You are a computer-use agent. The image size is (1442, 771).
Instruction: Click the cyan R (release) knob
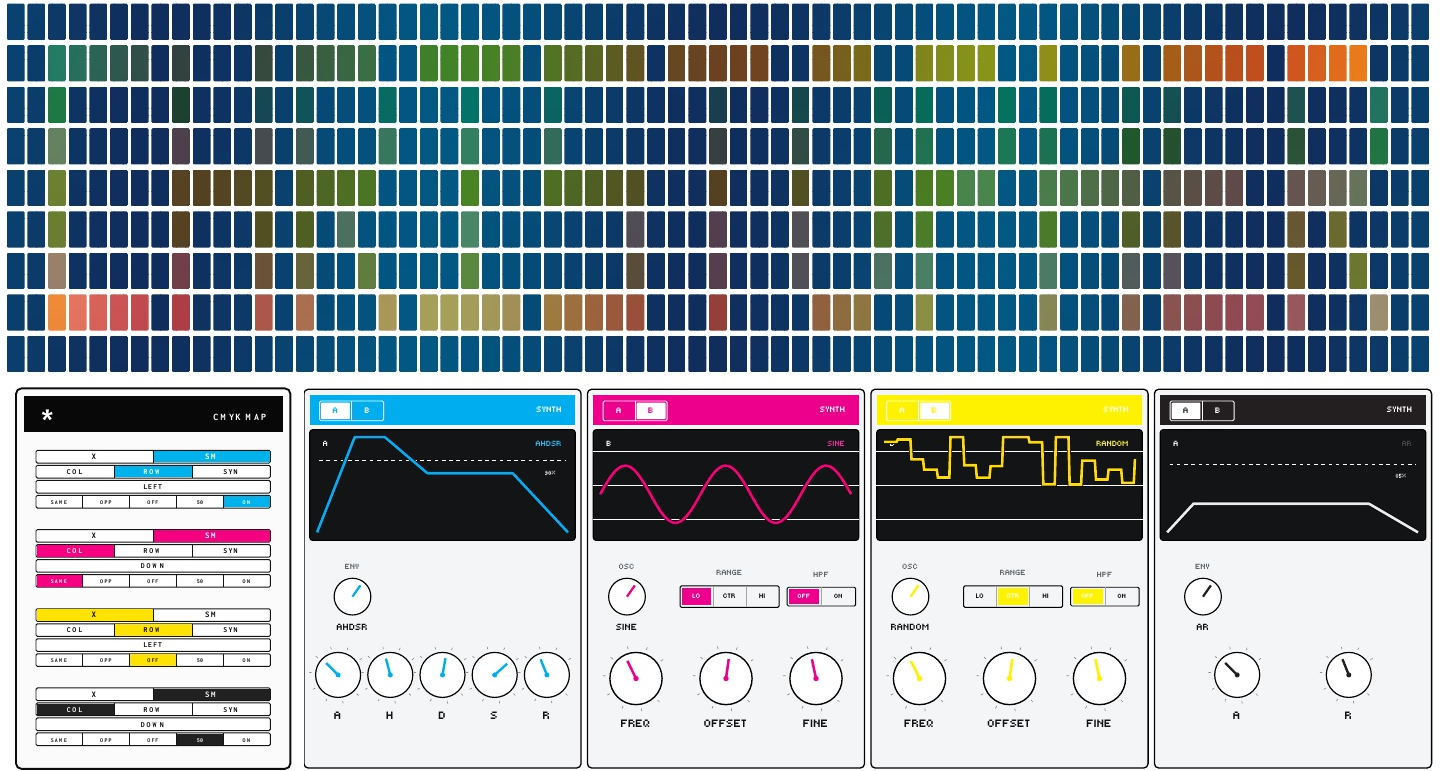[547, 675]
